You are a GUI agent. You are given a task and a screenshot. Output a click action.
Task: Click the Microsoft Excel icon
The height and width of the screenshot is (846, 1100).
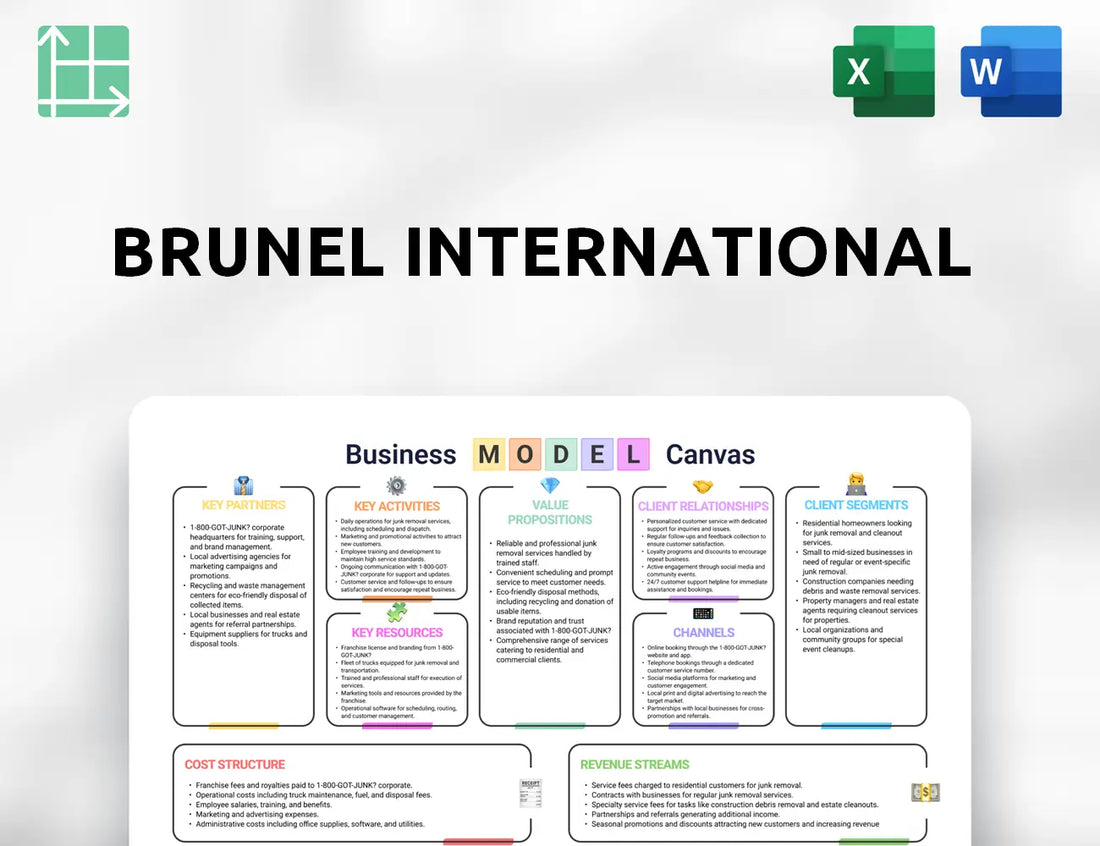(x=884, y=72)
